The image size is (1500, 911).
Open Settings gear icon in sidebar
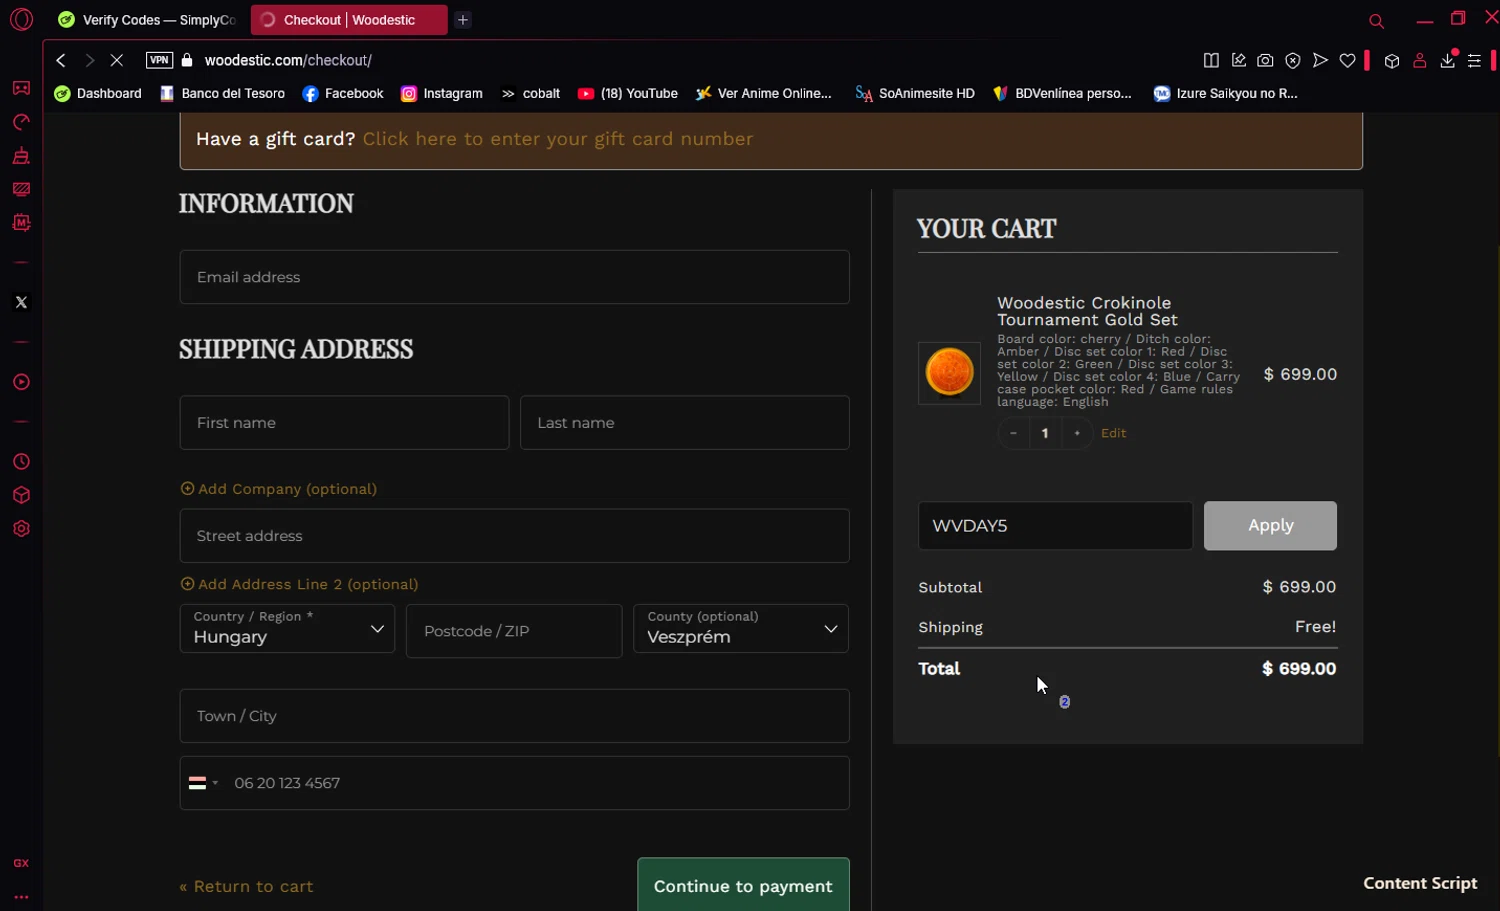pos(21,529)
